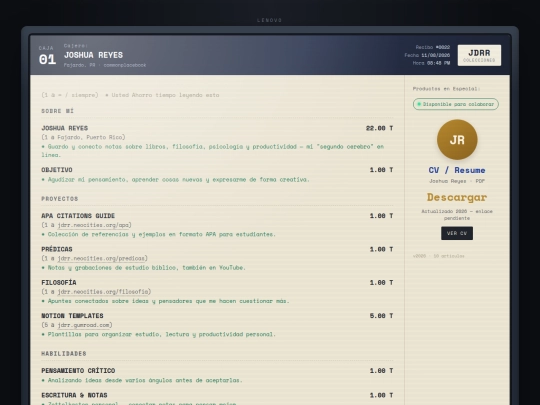Click the Actualizado 2026 enlace pendiente note
The height and width of the screenshot is (405, 540).
(x=457, y=215)
